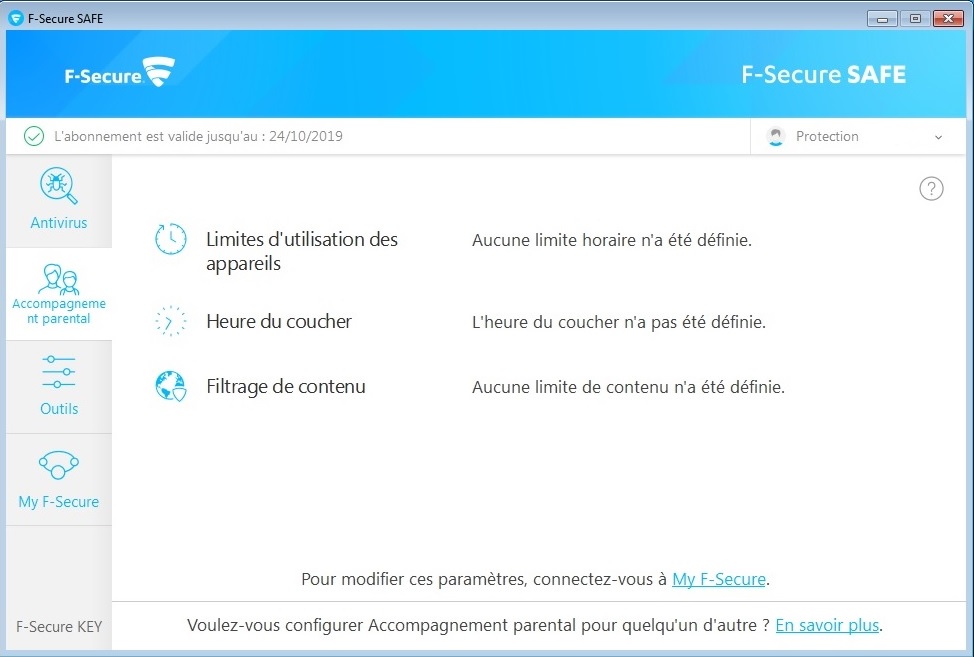
Task: Open the Antivirus bug magnifier icon
Action: pyautogui.click(x=58, y=186)
